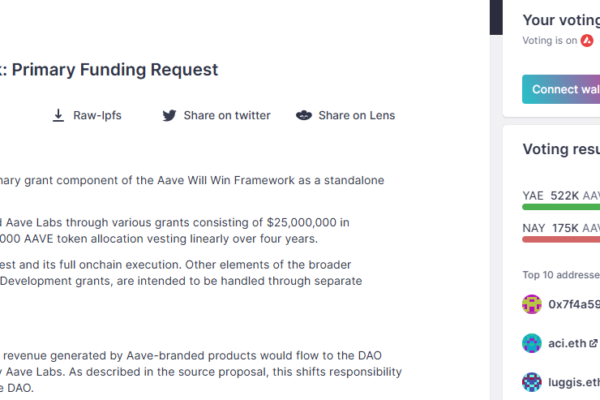Open the luggis.eth voter profile
The width and height of the screenshot is (600, 400).
point(572,382)
